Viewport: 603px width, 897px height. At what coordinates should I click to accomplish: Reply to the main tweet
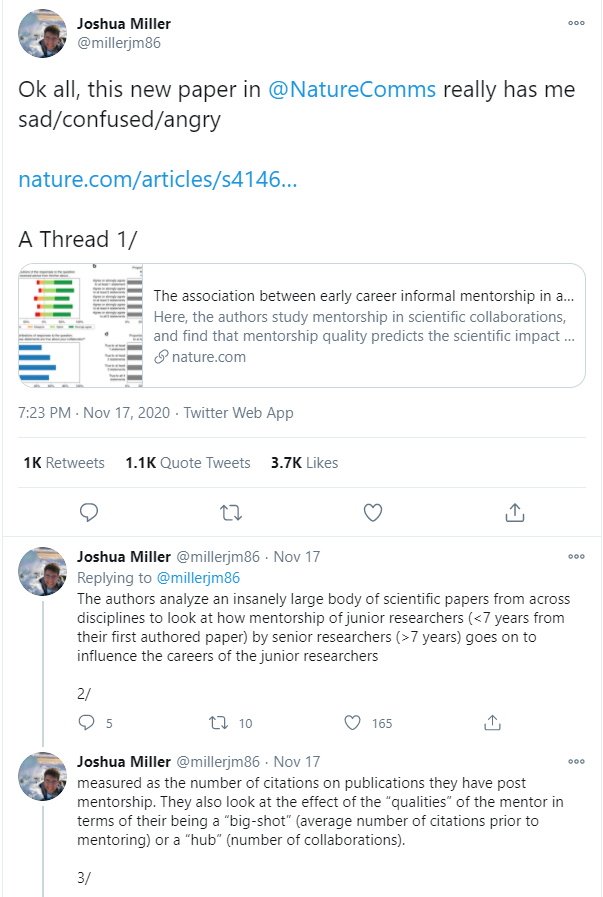[x=88, y=512]
